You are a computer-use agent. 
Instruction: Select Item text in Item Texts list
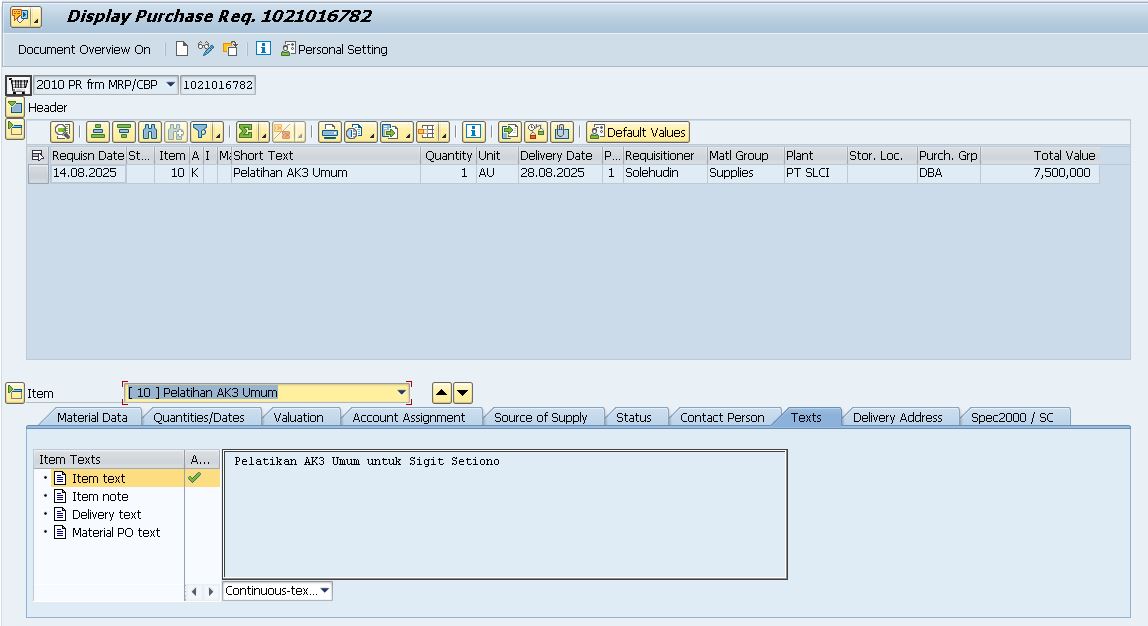pos(99,478)
